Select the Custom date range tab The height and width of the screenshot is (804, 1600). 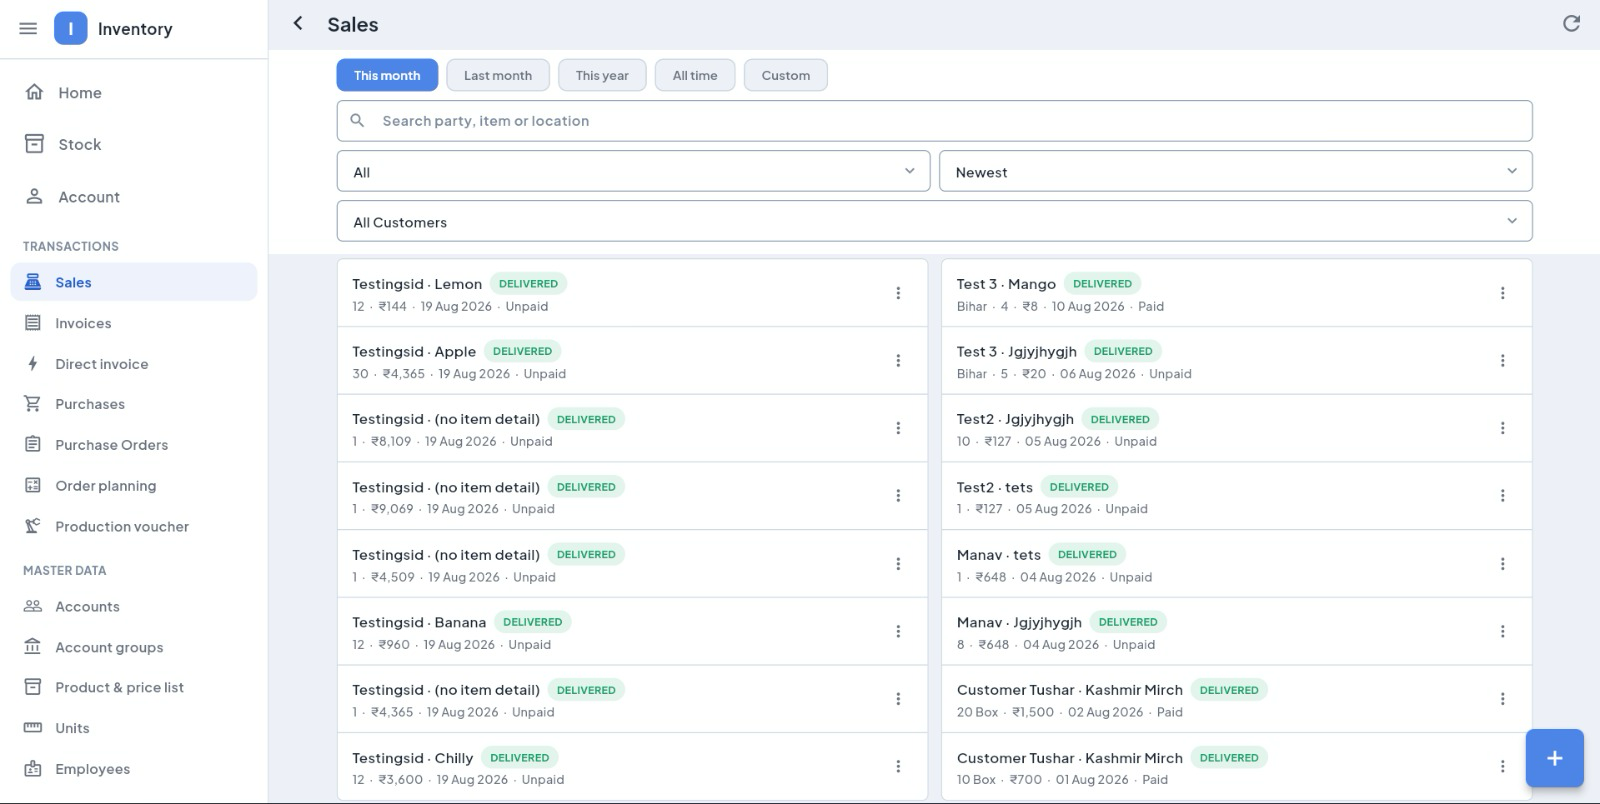coord(786,75)
